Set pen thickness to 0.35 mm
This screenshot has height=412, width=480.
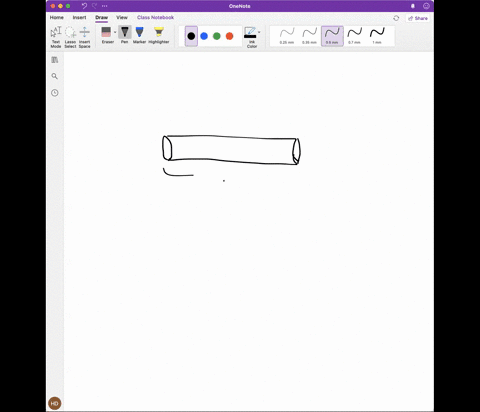coord(310,36)
